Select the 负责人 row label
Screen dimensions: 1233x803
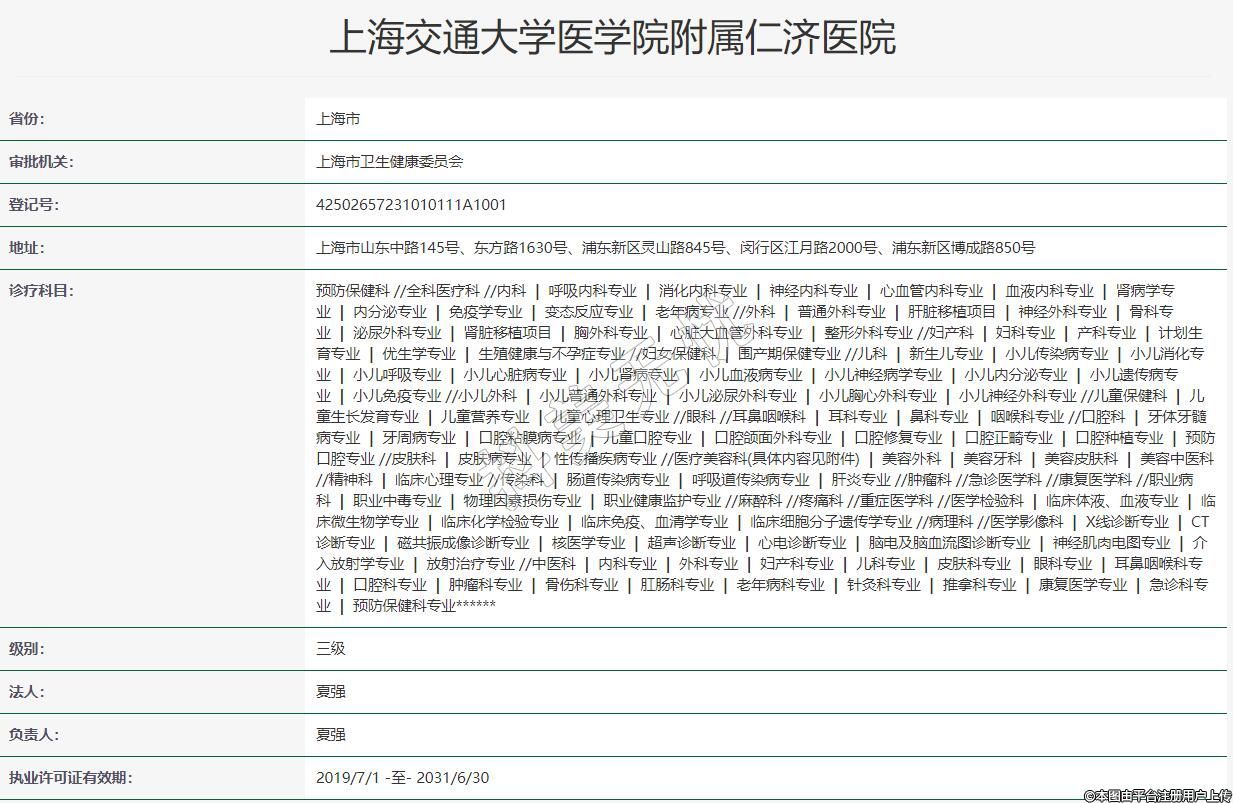pyautogui.click(x=34, y=735)
